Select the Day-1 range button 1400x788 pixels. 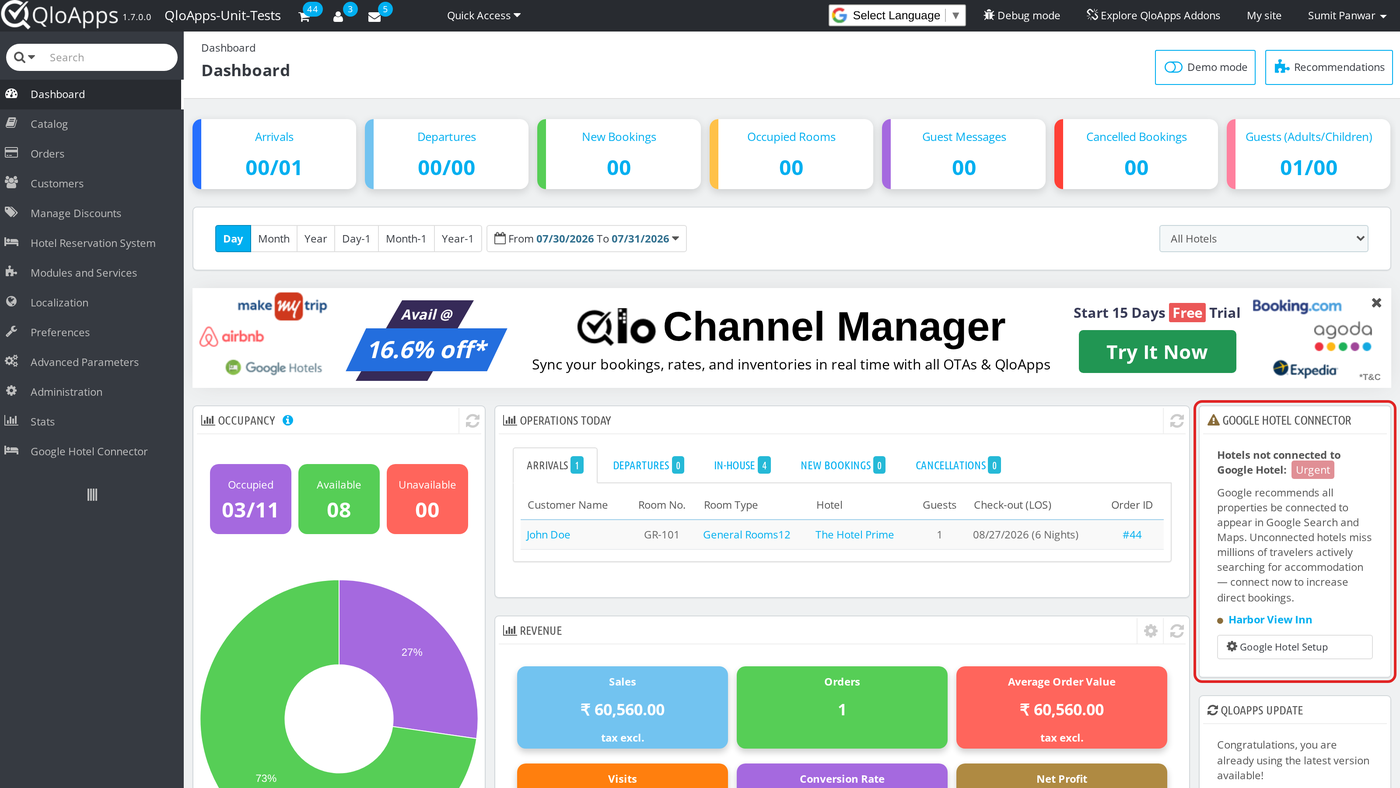pos(356,239)
